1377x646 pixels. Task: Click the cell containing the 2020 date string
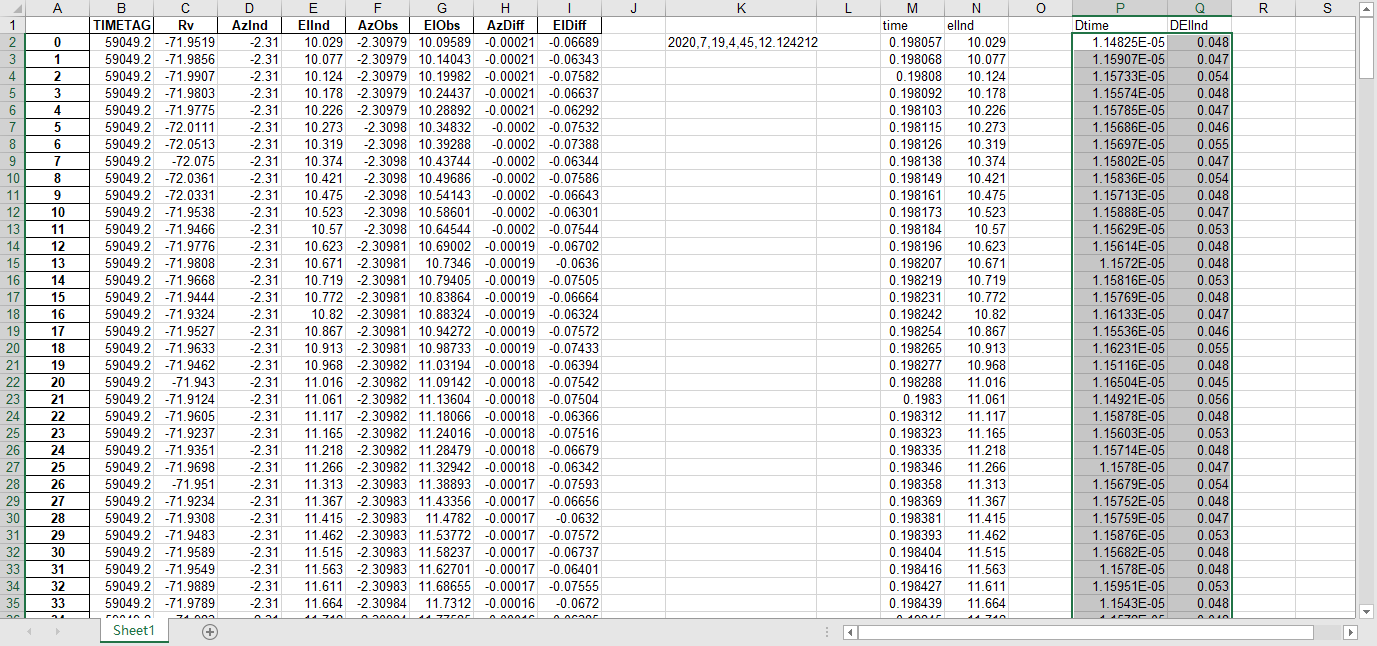tap(741, 42)
